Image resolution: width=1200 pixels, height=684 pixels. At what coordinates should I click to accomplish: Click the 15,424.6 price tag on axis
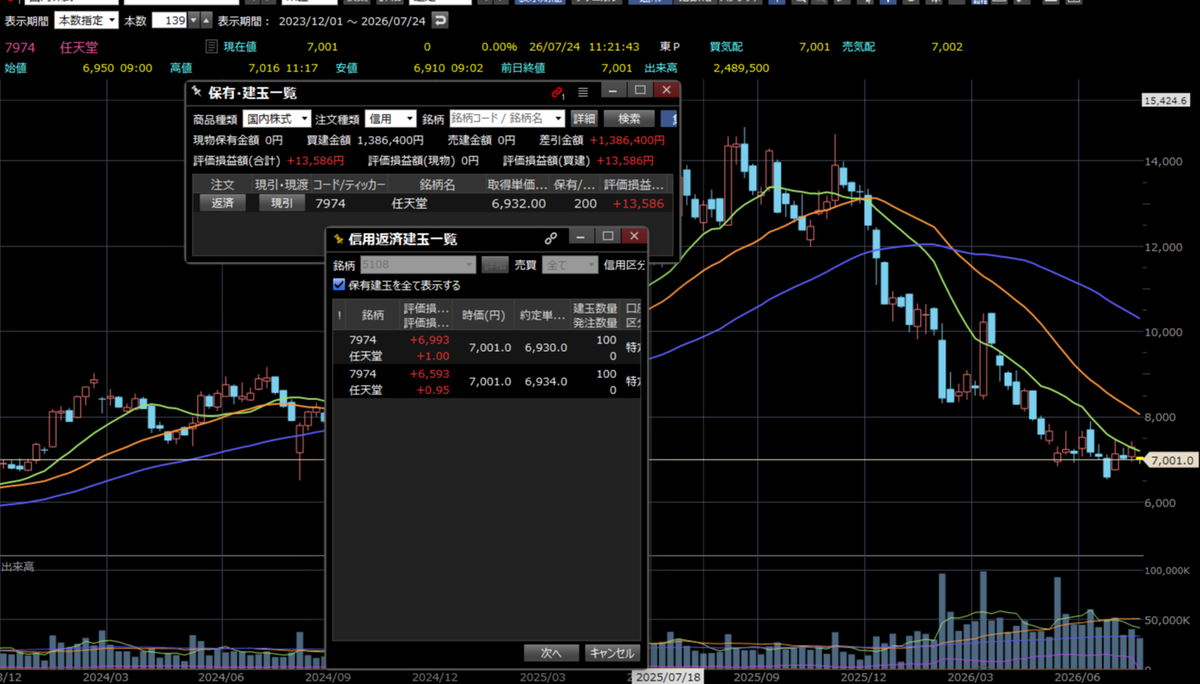(x=1167, y=100)
